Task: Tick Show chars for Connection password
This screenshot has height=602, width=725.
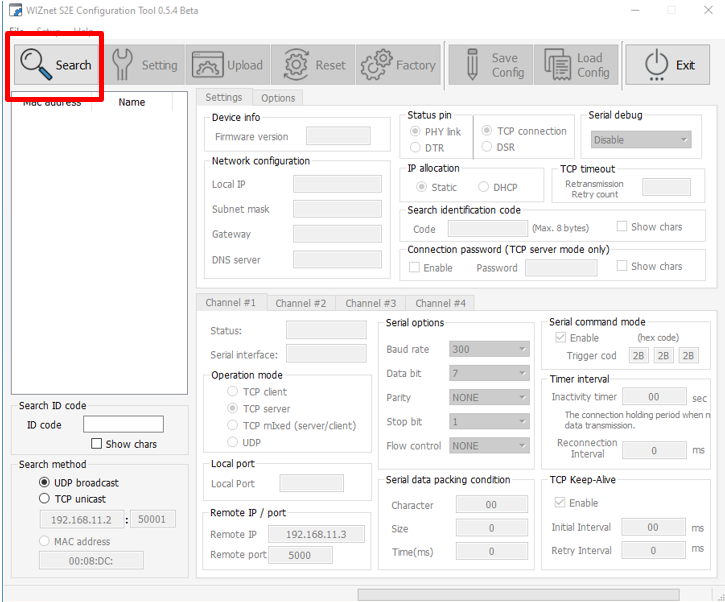Action: pyautogui.click(x=622, y=265)
